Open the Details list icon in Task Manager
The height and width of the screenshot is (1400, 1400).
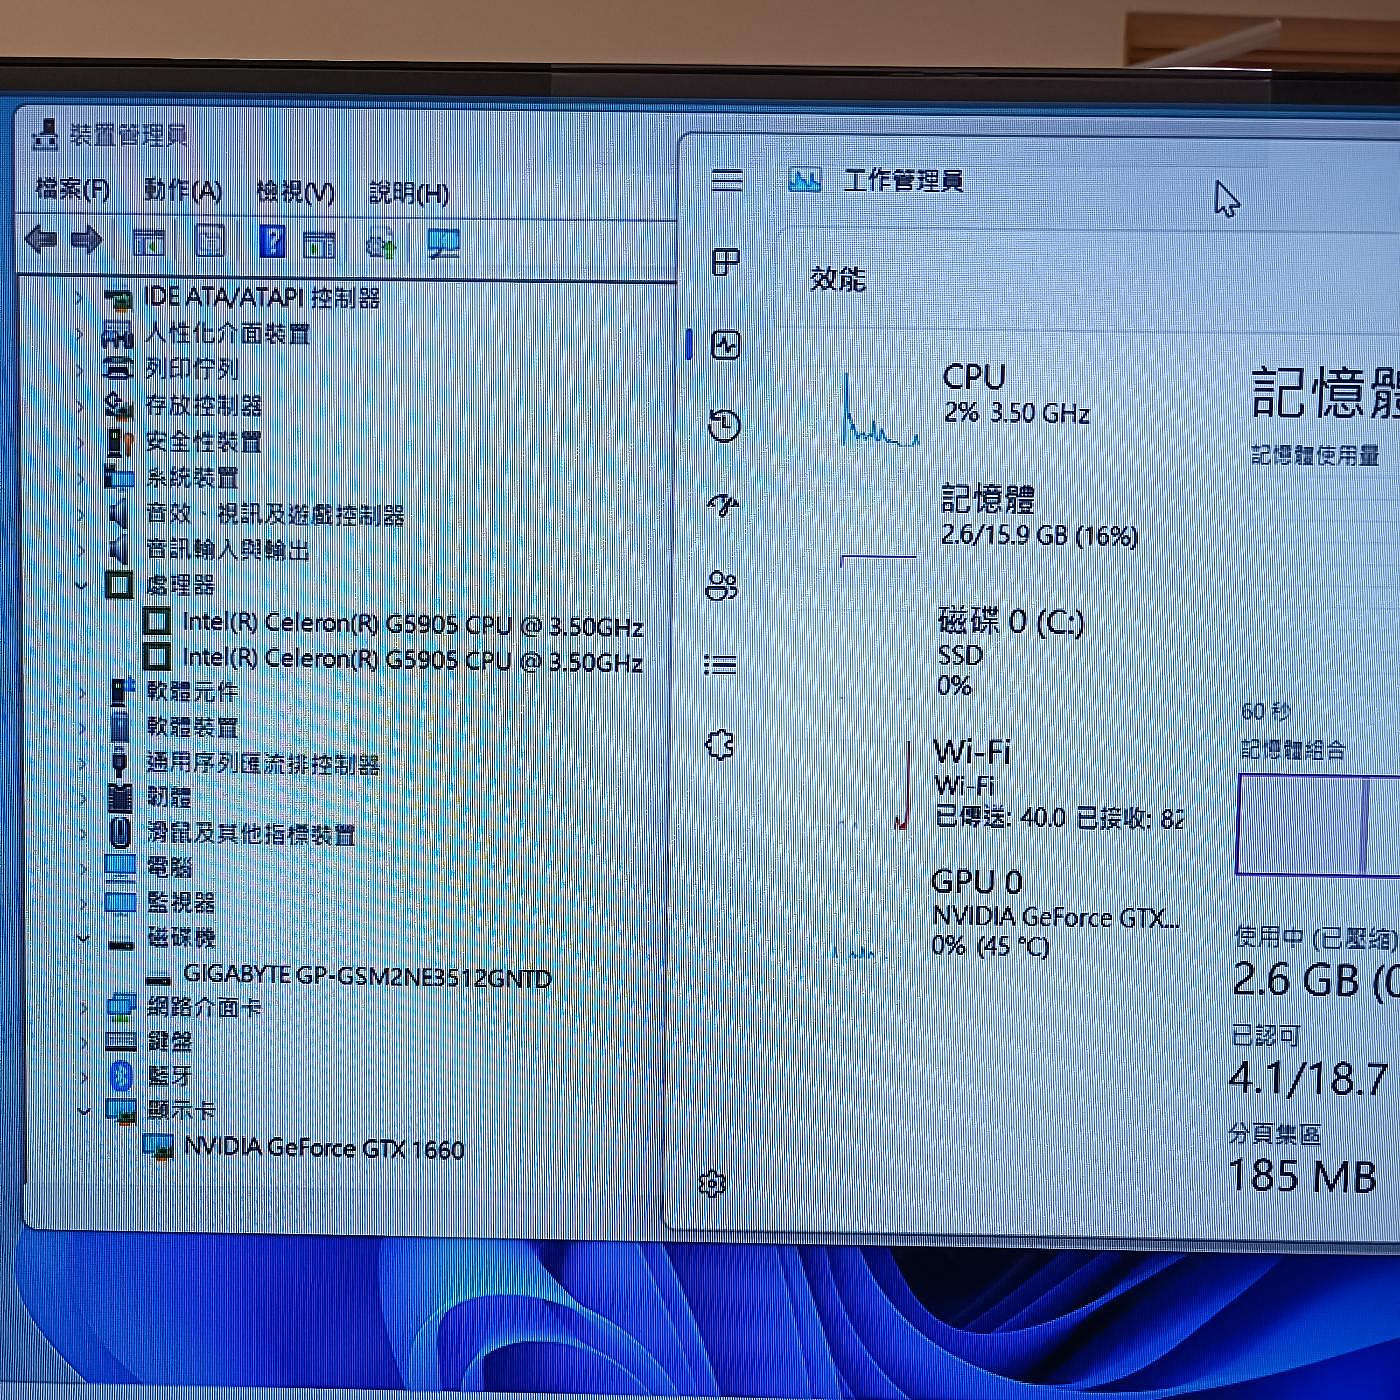click(720, 665)
